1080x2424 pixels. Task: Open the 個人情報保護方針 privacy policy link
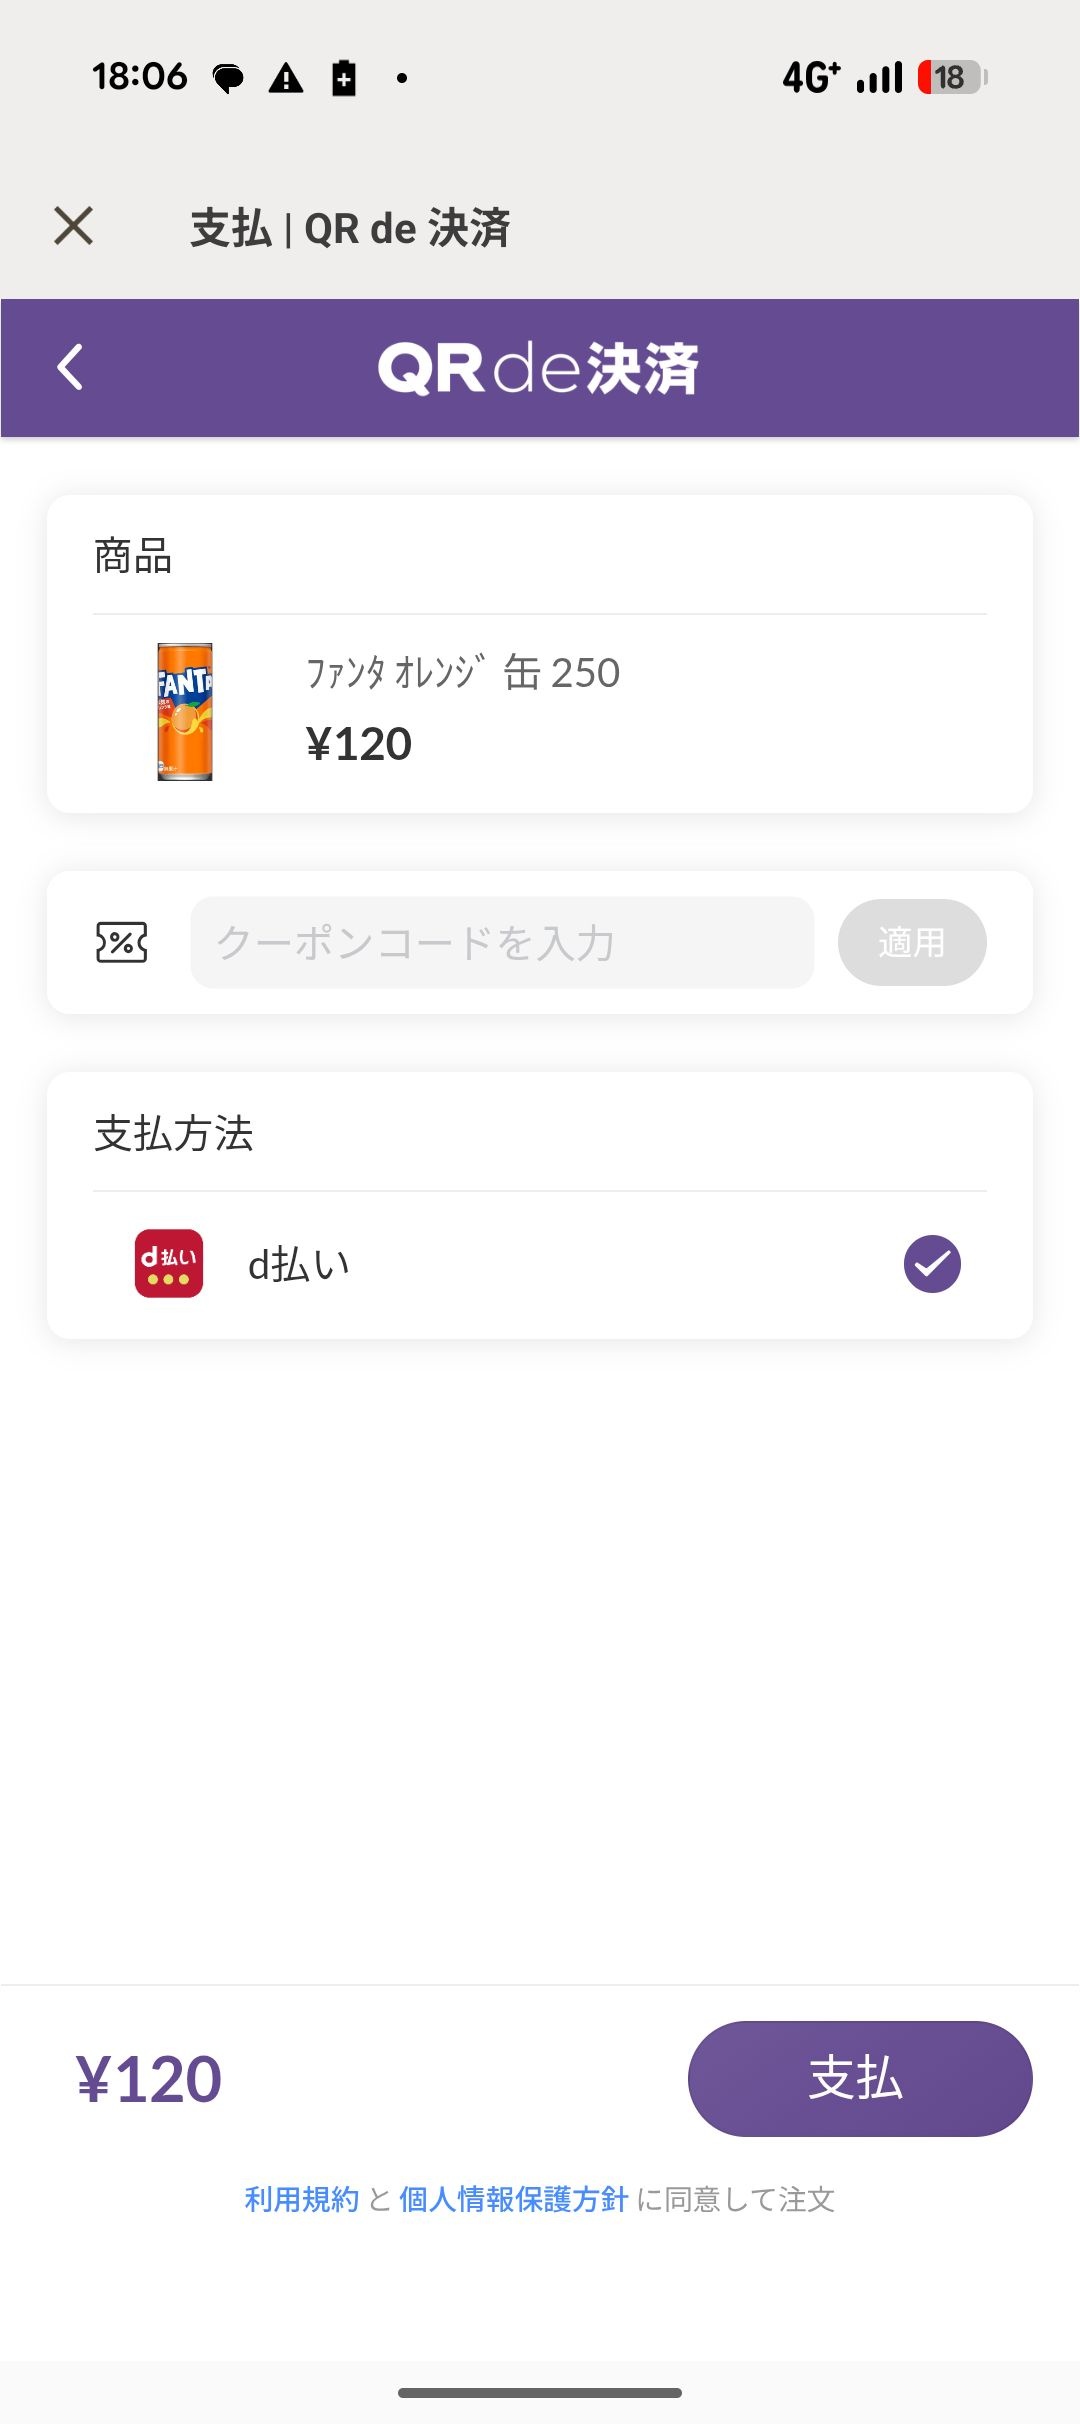tap(513, 2199)
